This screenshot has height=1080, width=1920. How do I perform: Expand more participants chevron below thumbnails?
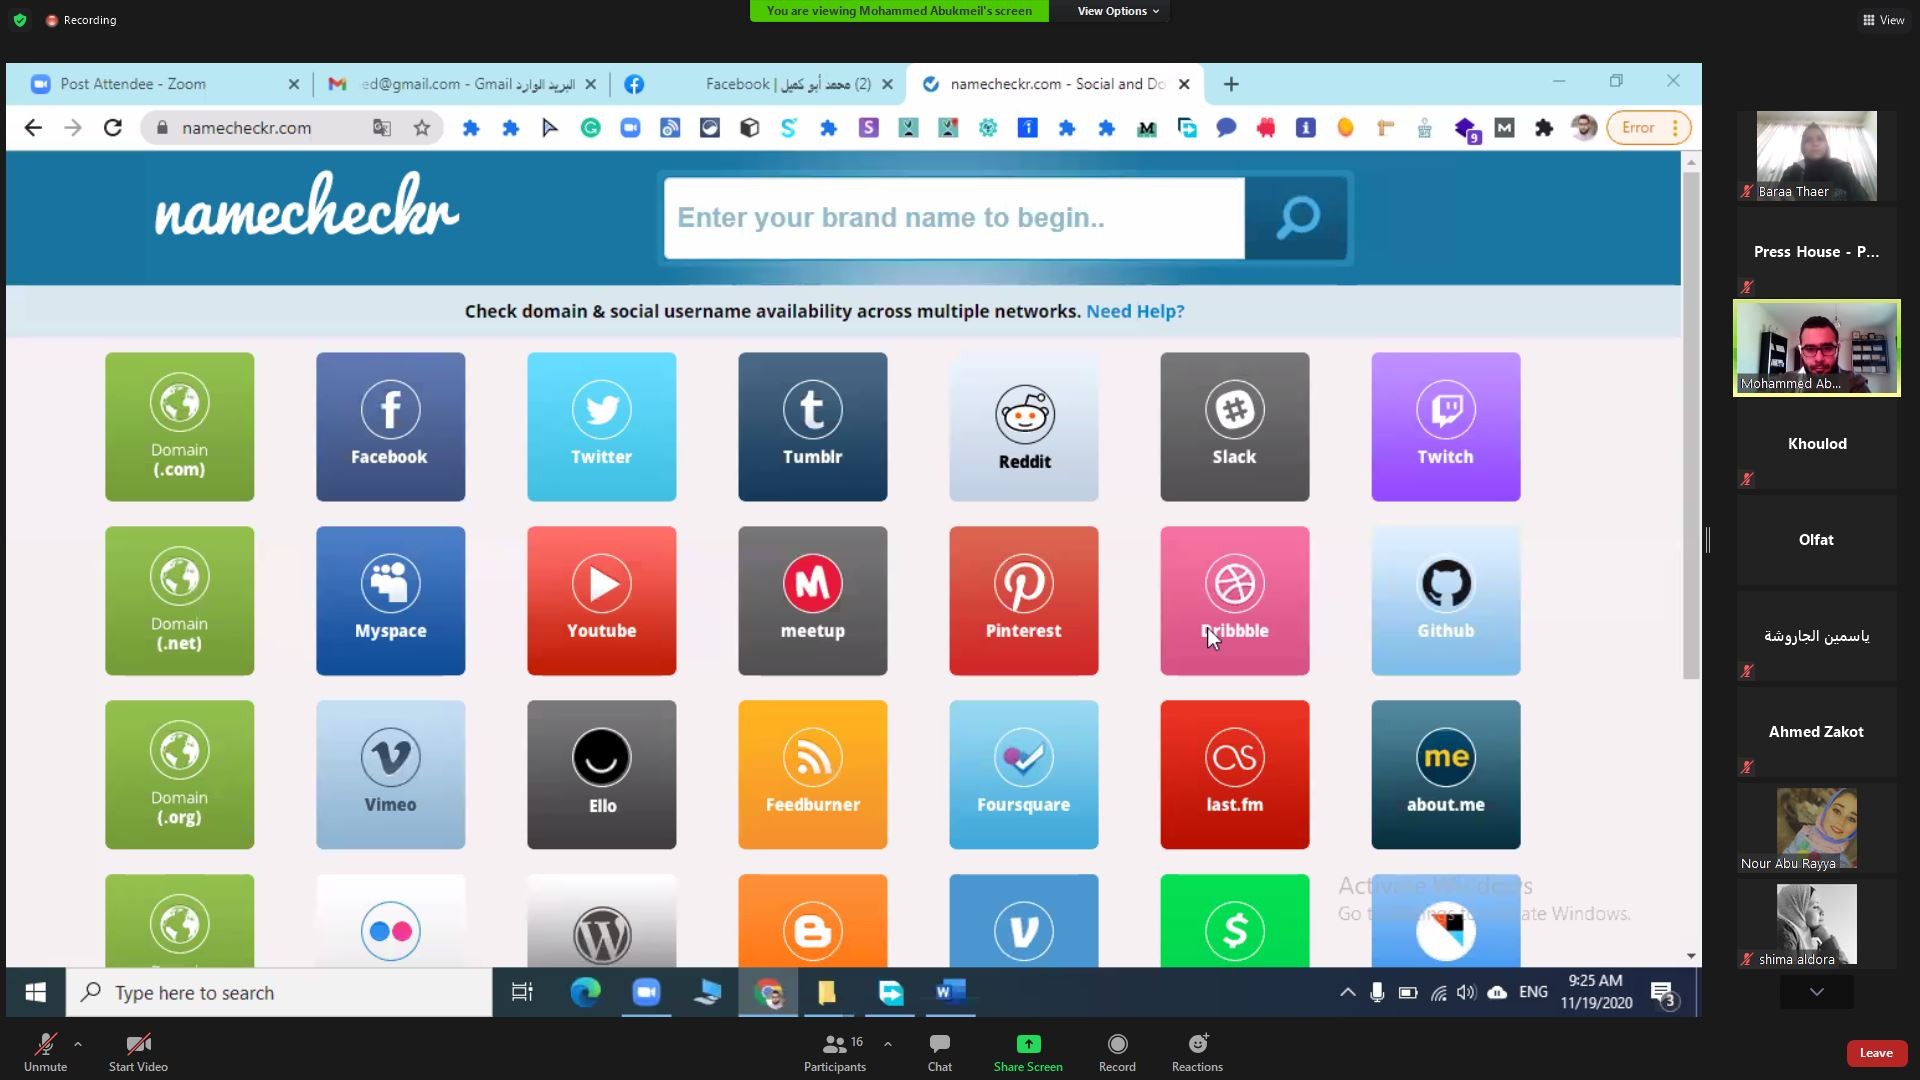pyautogui.click(x=1816, y=992)
